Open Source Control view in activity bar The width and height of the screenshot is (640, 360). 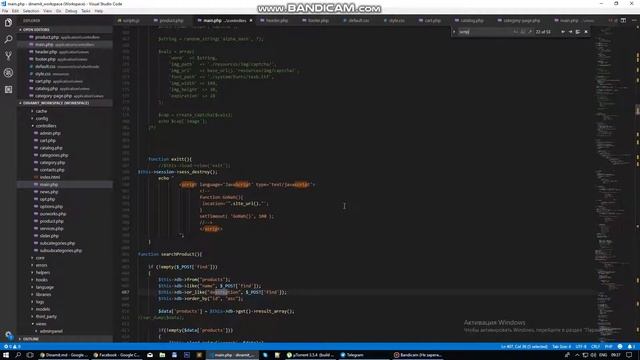[x=8, y=56]
